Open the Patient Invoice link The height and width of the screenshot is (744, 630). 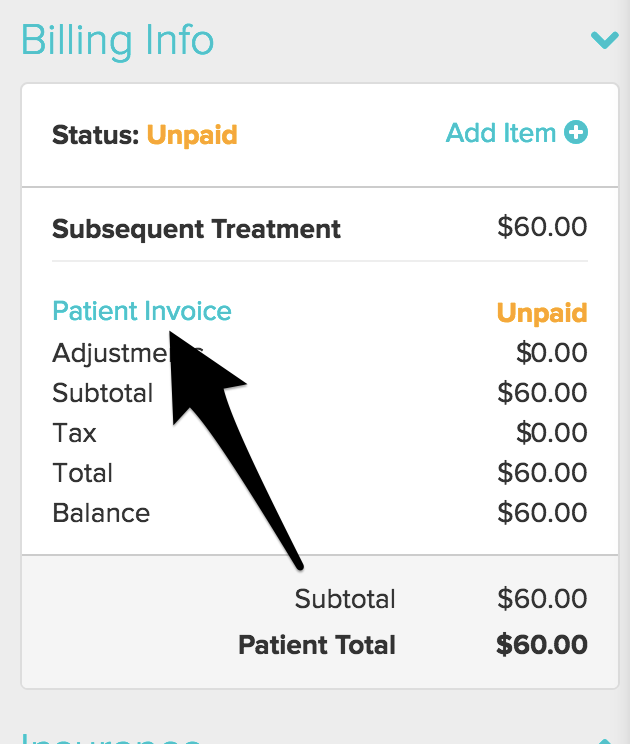coord(142,311)
